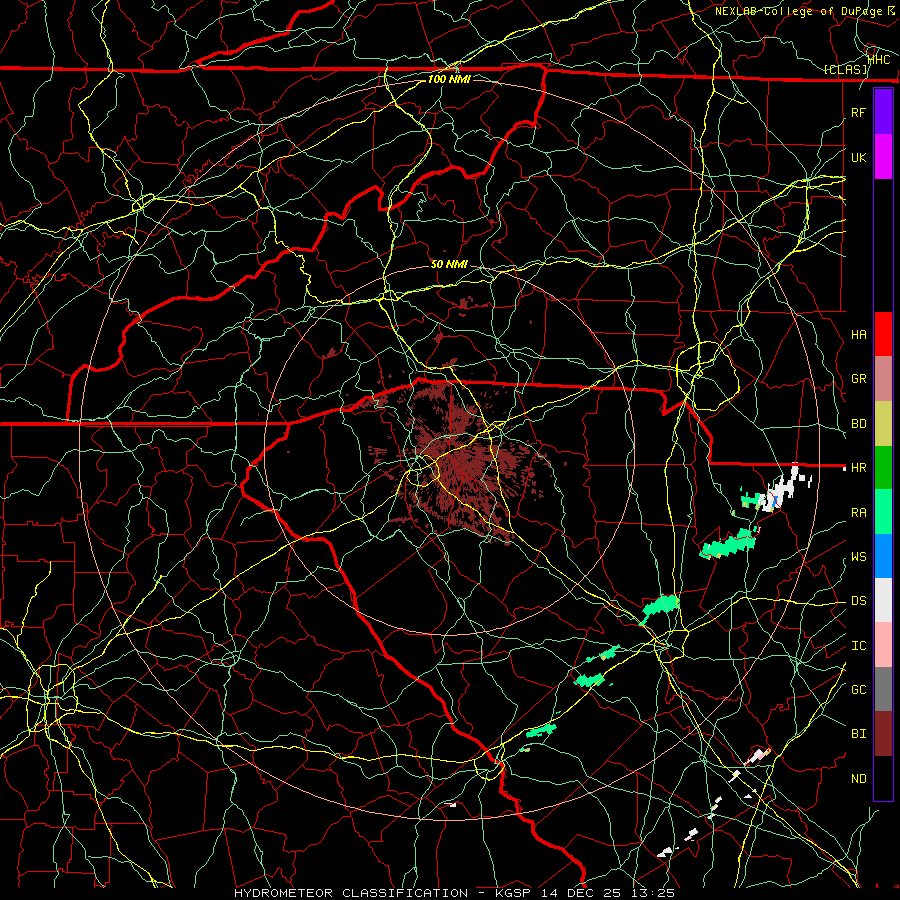Click the 'ND' legend label
Screen dimensions: 900x900
pyautogui.click(x=858, y=779)
